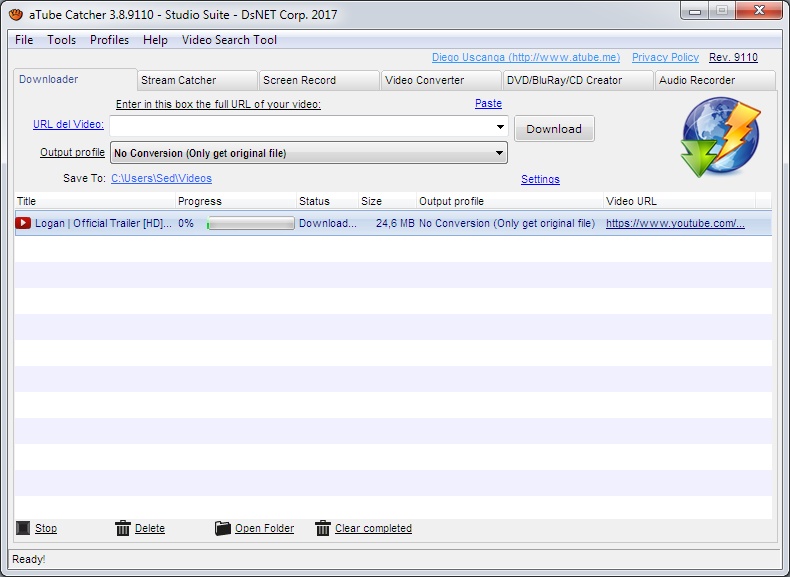Click the Clear completed trash icon

point(322,528)
